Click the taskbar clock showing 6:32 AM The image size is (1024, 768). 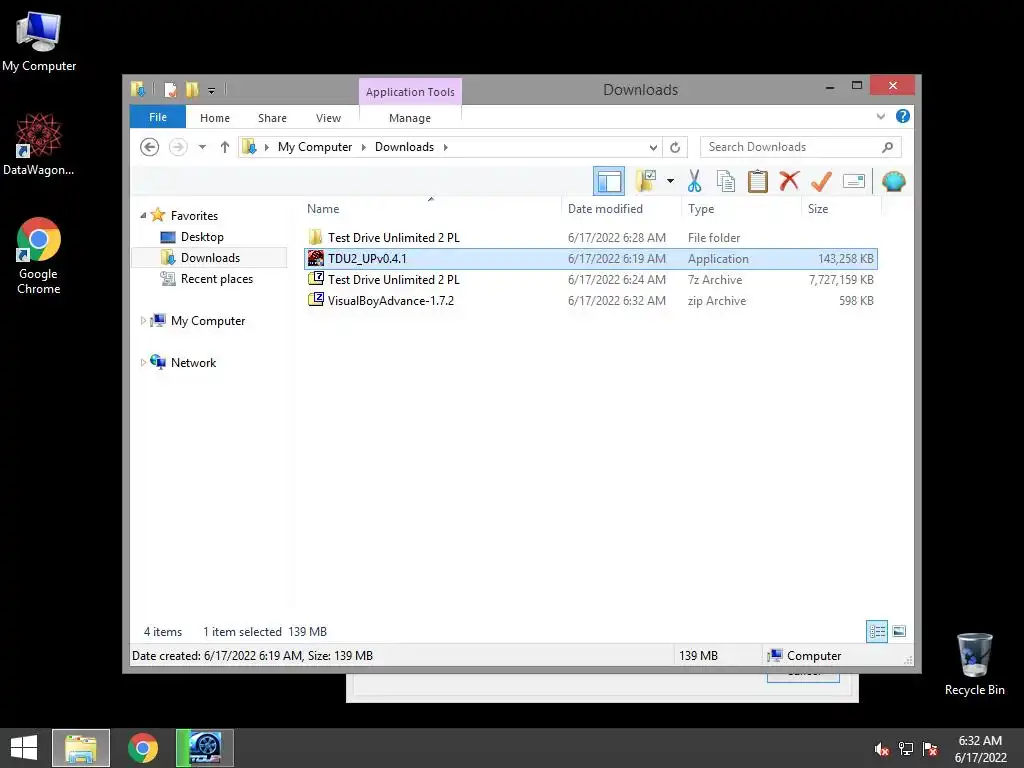(980, 749)
